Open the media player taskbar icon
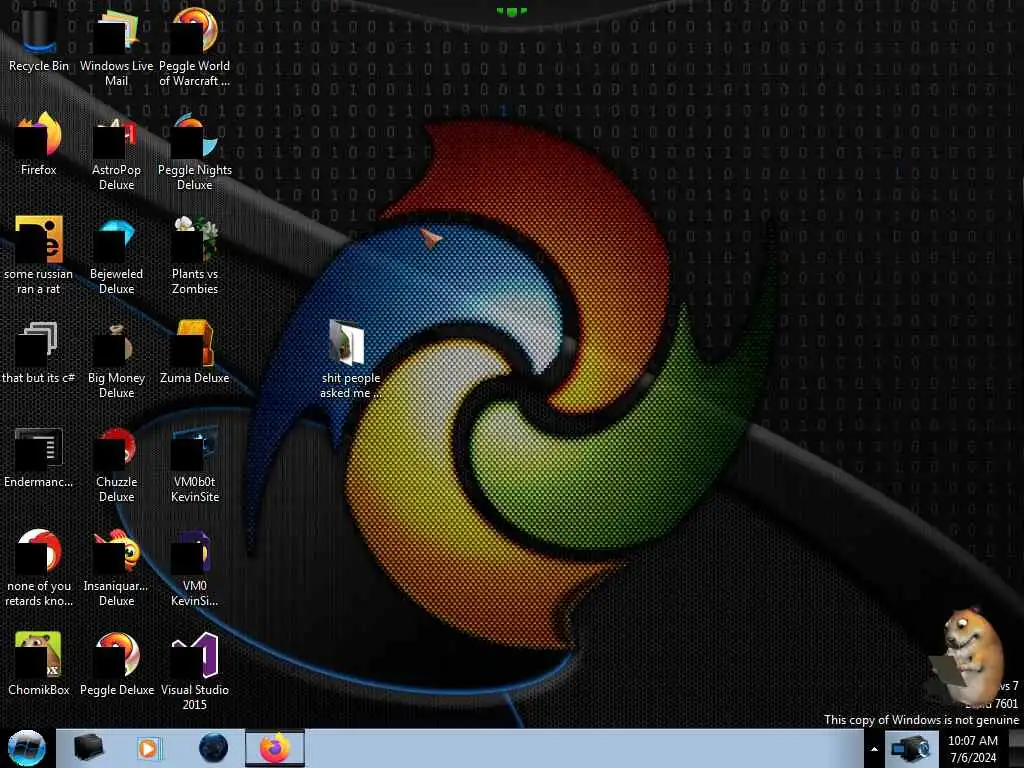Viewport: 1024px width, 768px height. coord(150,748)
